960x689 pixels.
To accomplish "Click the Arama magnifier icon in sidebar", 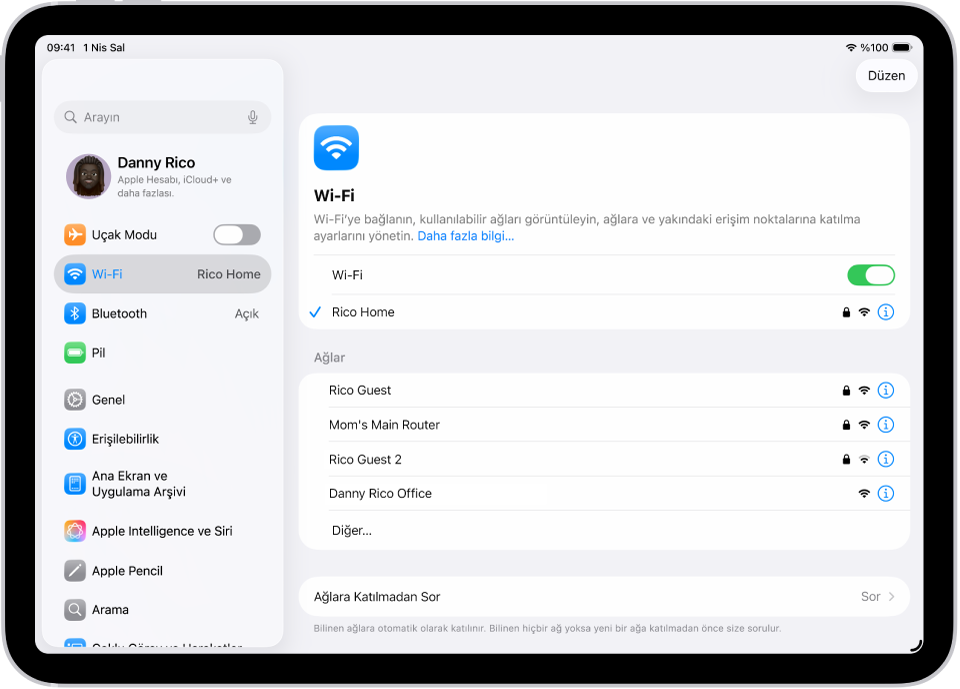I will 75,610.
